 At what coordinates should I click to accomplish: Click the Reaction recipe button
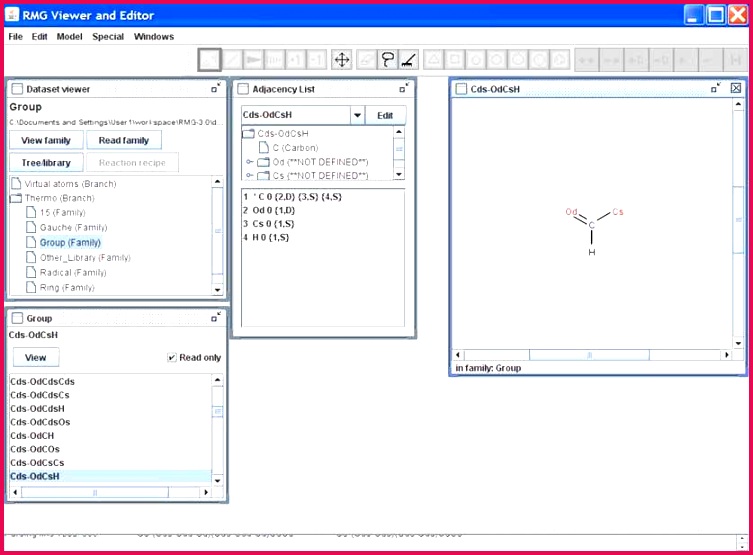coord(132,163)
